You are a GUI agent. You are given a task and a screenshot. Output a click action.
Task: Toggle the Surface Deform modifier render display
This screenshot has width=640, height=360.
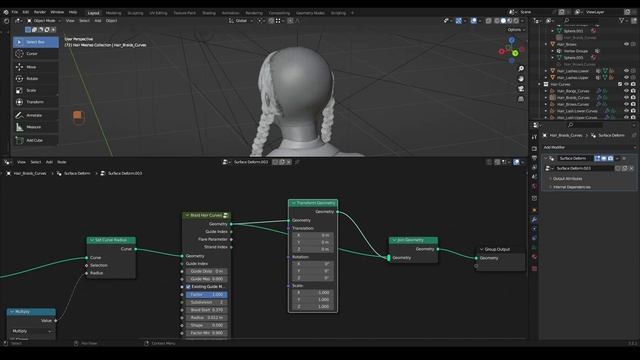[610, 158]
